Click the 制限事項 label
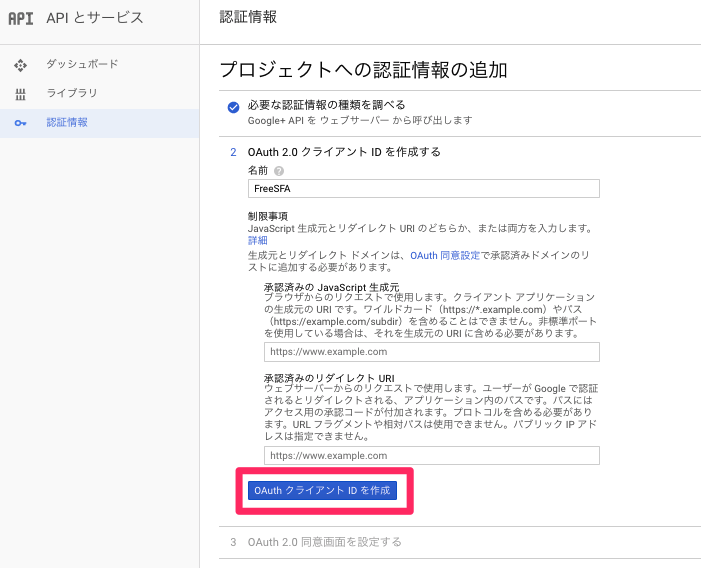The height and width of the screenshot is (568, 701). click(268, 216)
